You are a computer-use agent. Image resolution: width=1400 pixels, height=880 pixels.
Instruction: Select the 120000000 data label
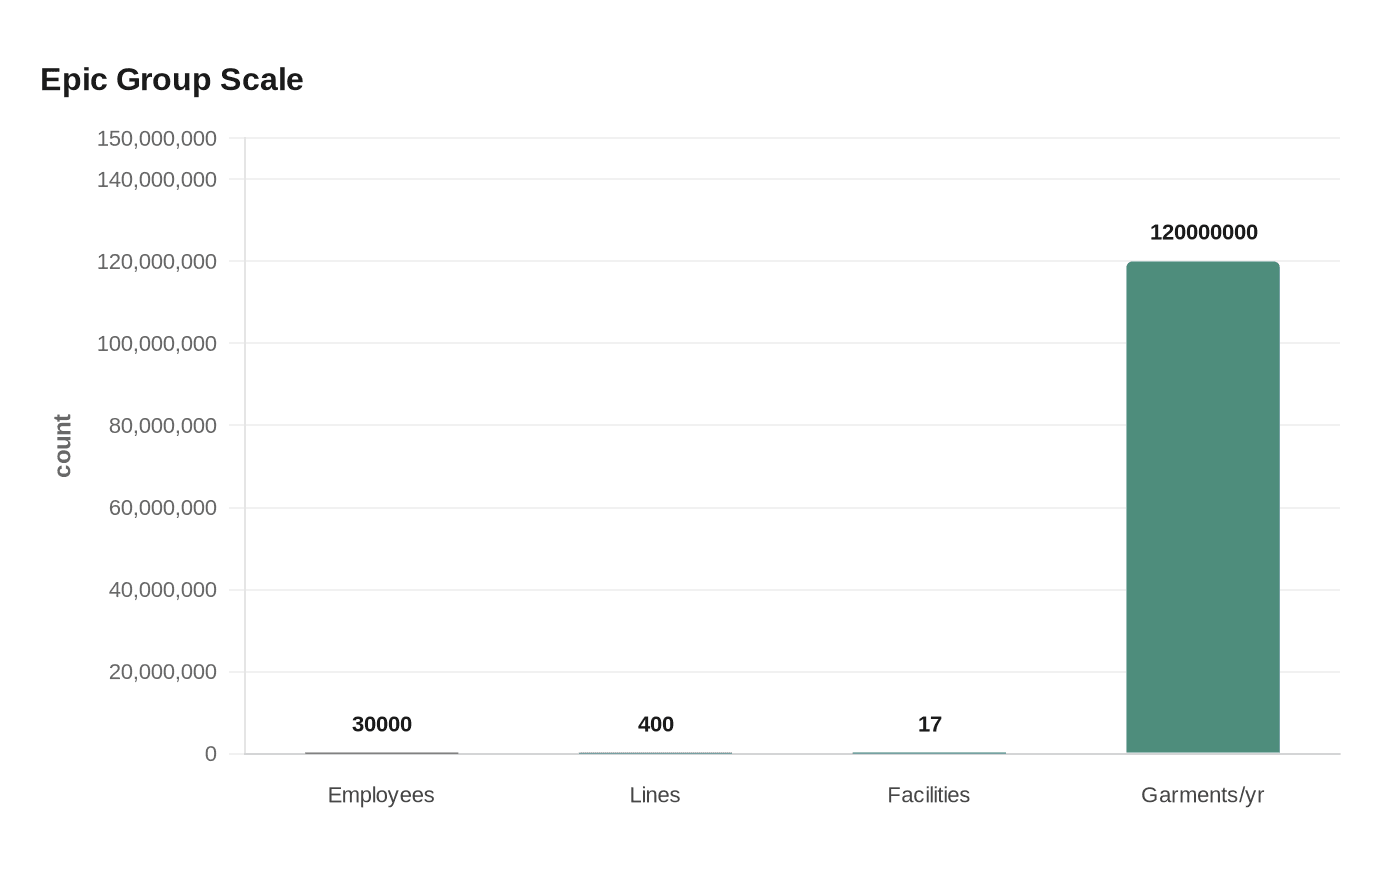pos(1203,232)
